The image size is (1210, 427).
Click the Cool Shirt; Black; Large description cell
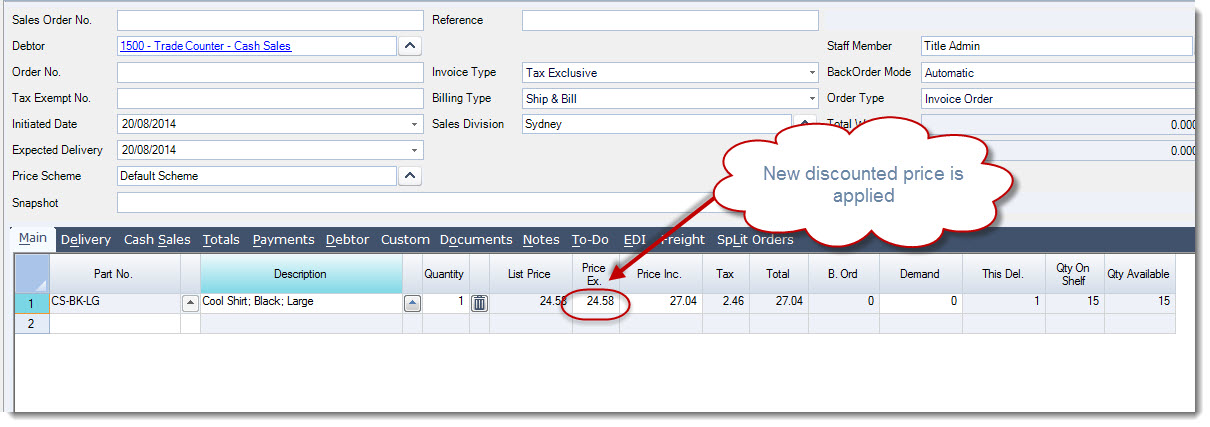click(x=301, y=303)
